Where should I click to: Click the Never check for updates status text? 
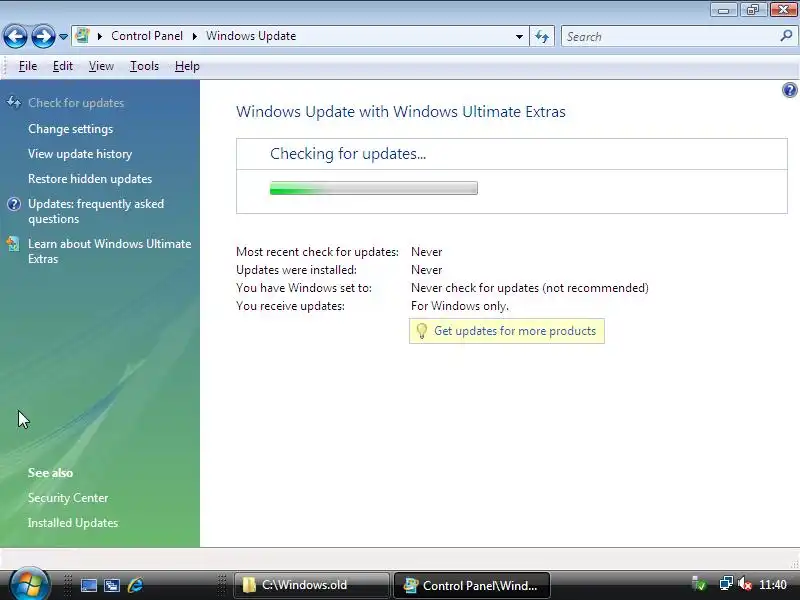(530, 288)
